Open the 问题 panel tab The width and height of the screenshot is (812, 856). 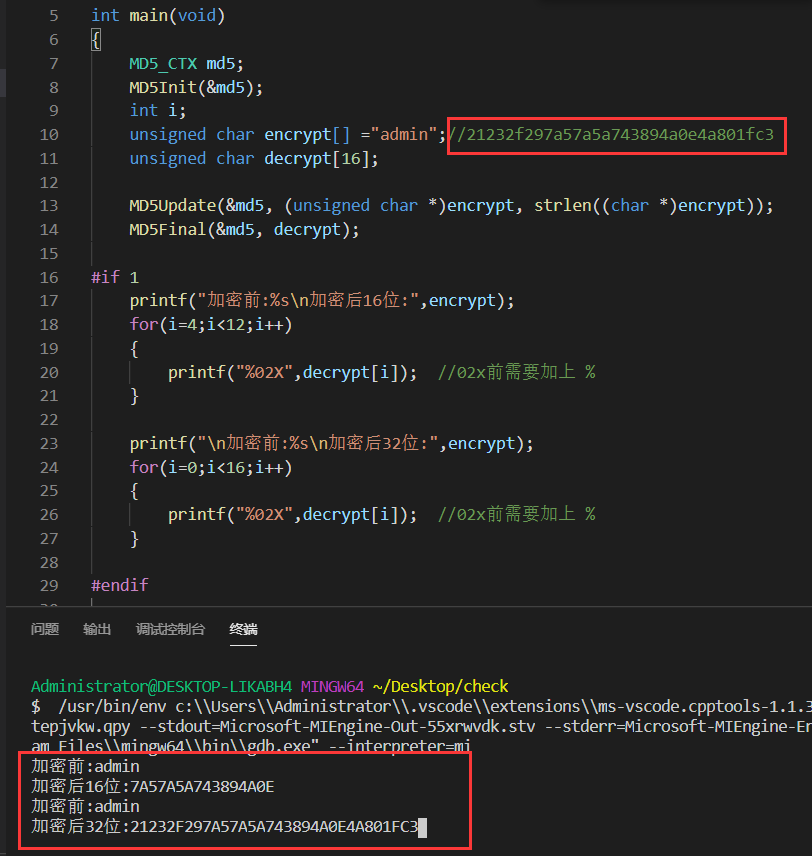[x=45, y=629]
